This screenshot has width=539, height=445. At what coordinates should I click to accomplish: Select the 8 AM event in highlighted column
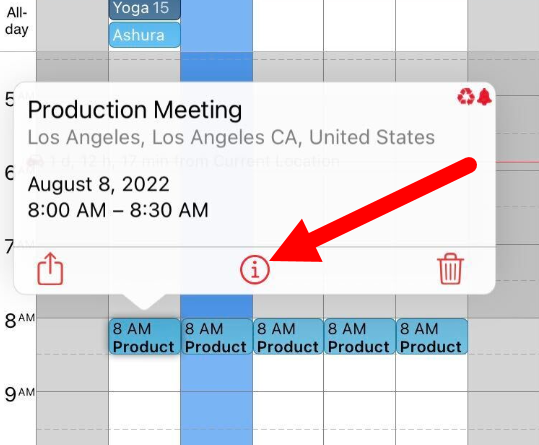[217, 336]
